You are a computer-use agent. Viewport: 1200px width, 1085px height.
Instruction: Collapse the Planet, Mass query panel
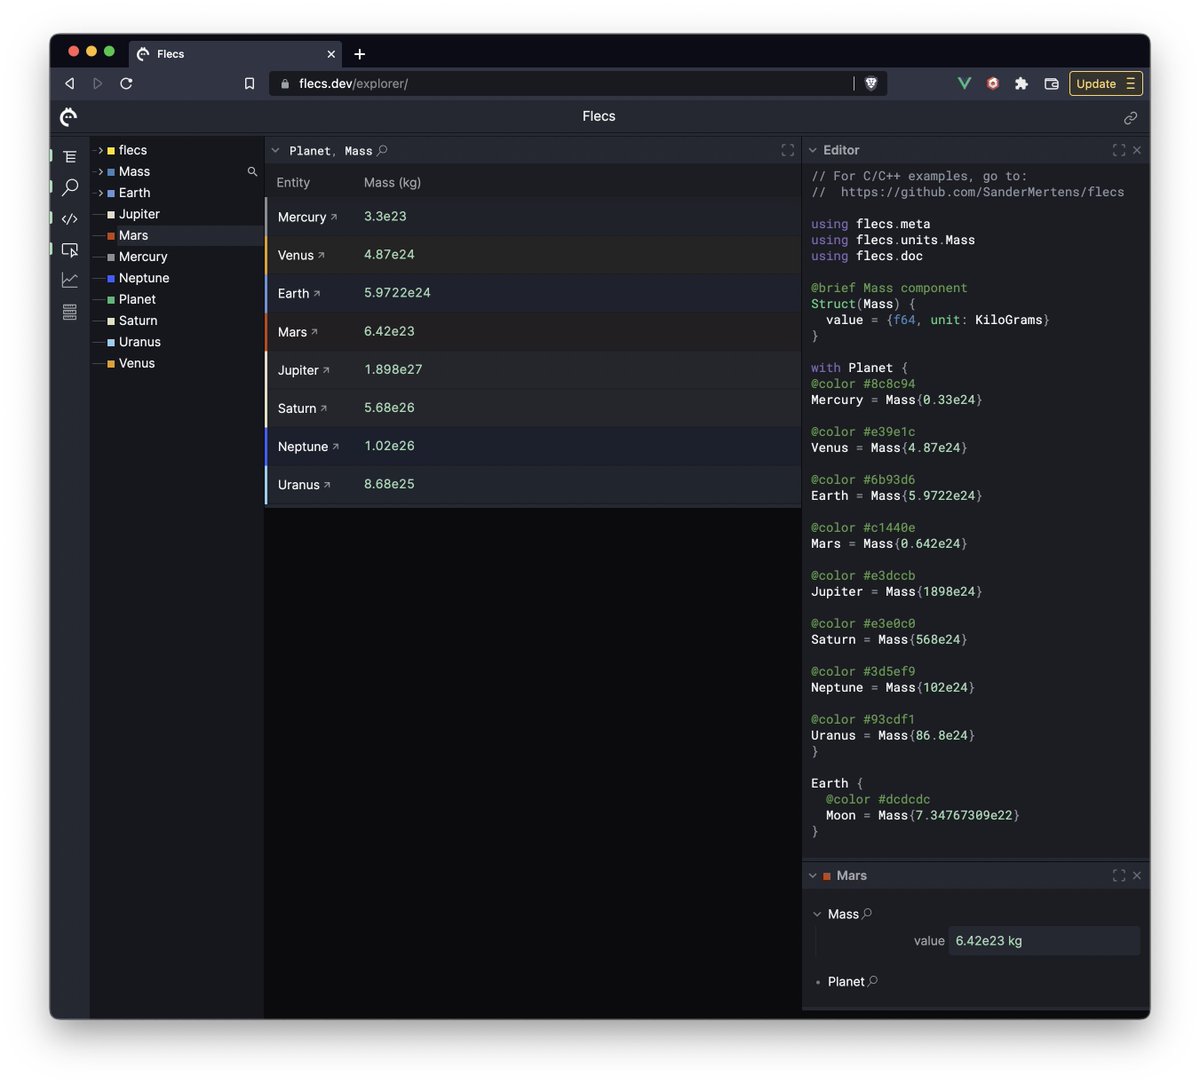[275, 150]
